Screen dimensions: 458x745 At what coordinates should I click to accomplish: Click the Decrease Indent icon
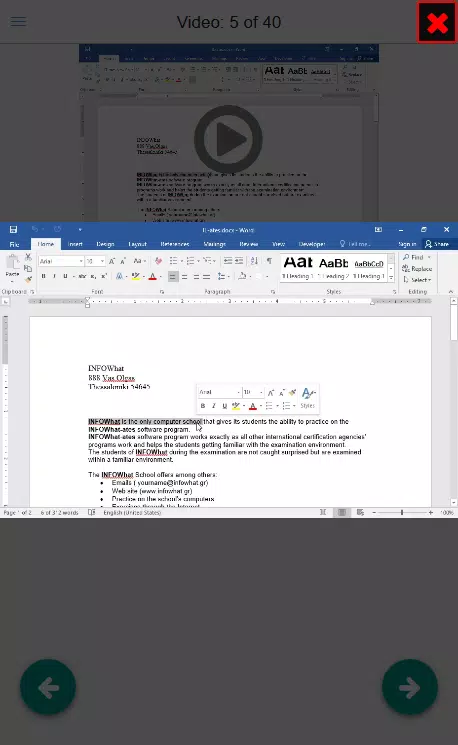(x=228, y=261)
